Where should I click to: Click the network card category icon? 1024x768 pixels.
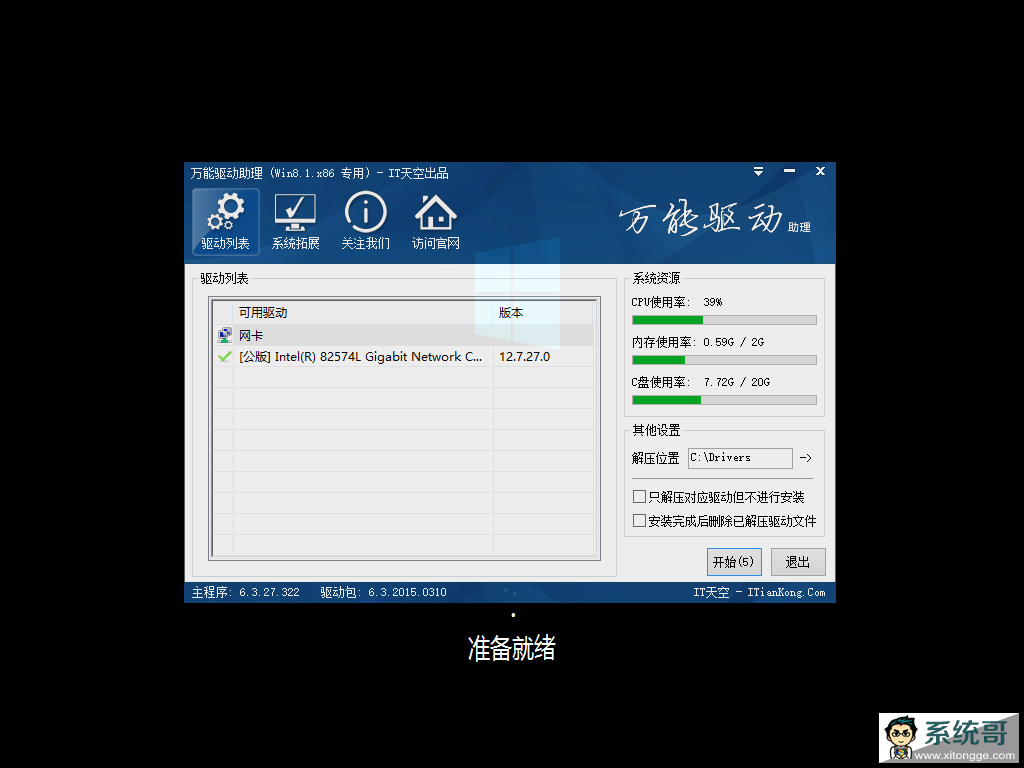[x=224, y=335]
